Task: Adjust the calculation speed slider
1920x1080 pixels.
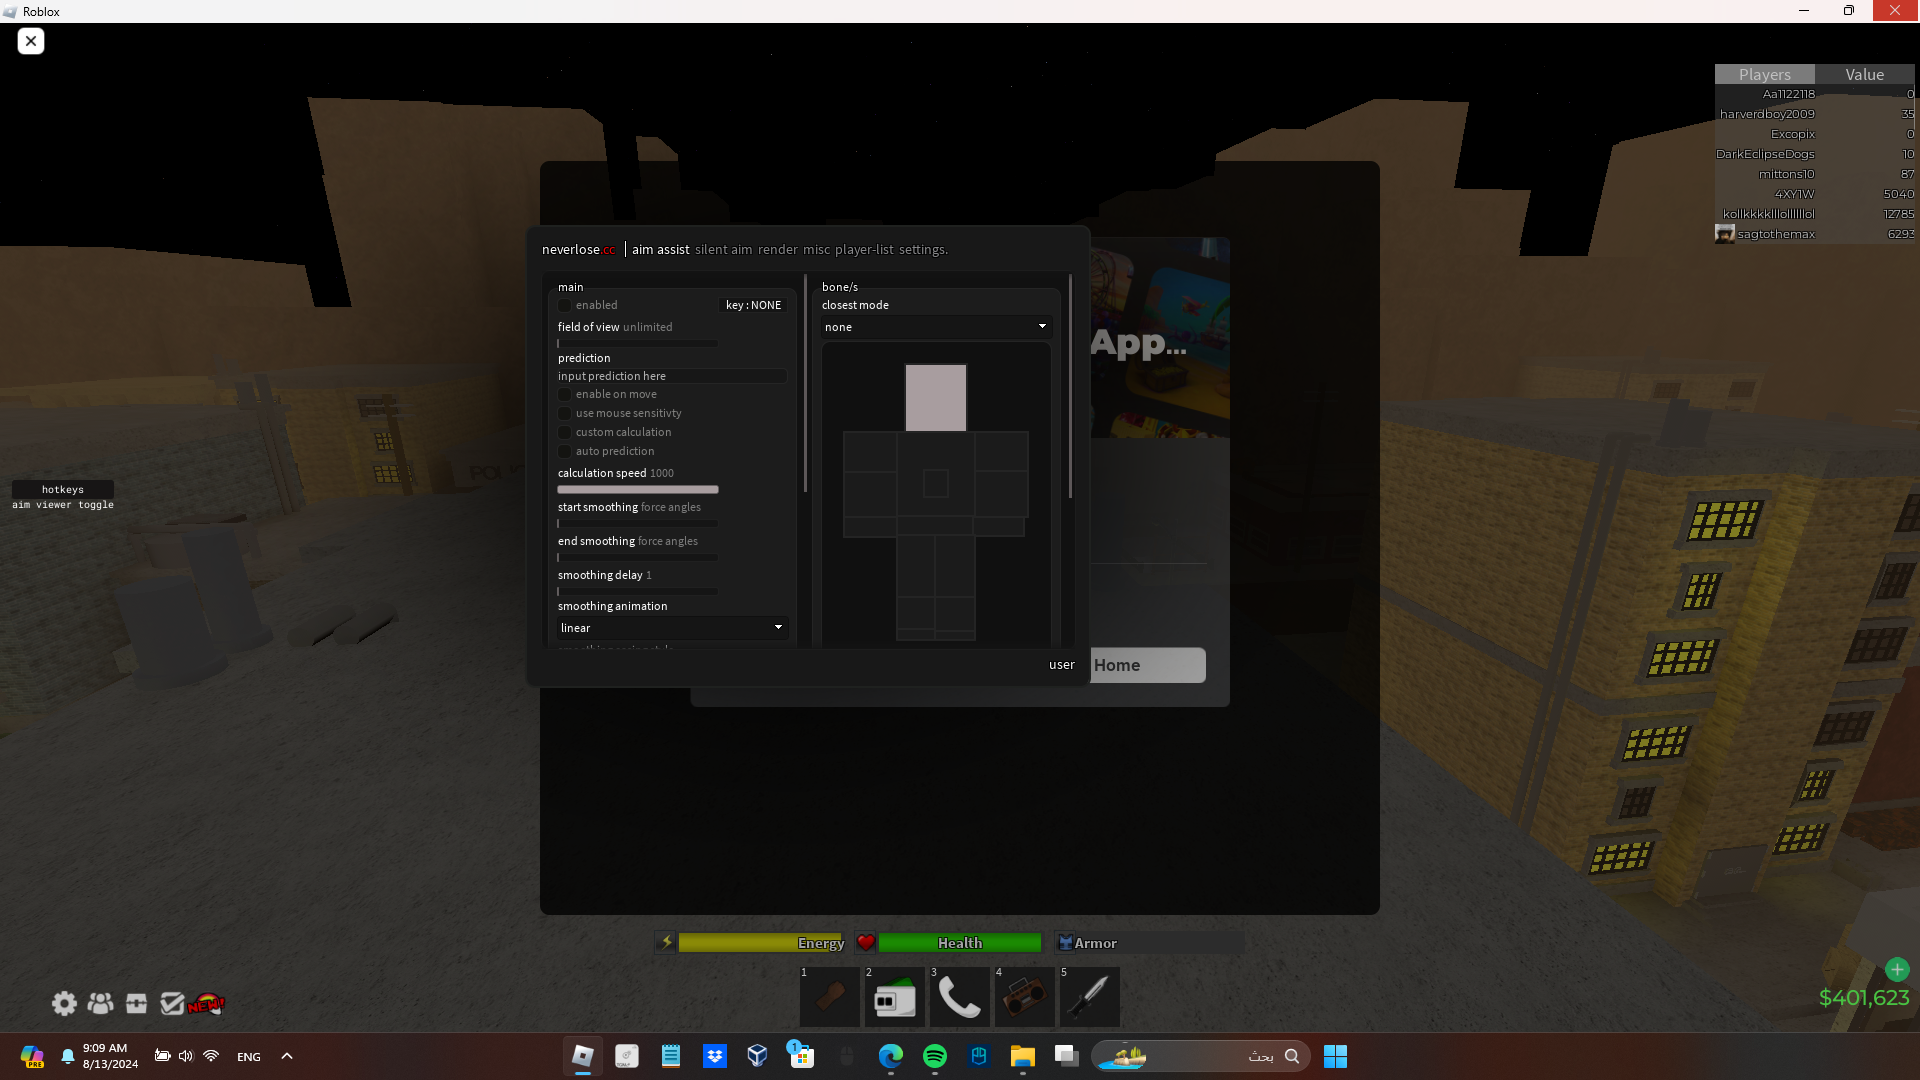Action: click(638, 490)
